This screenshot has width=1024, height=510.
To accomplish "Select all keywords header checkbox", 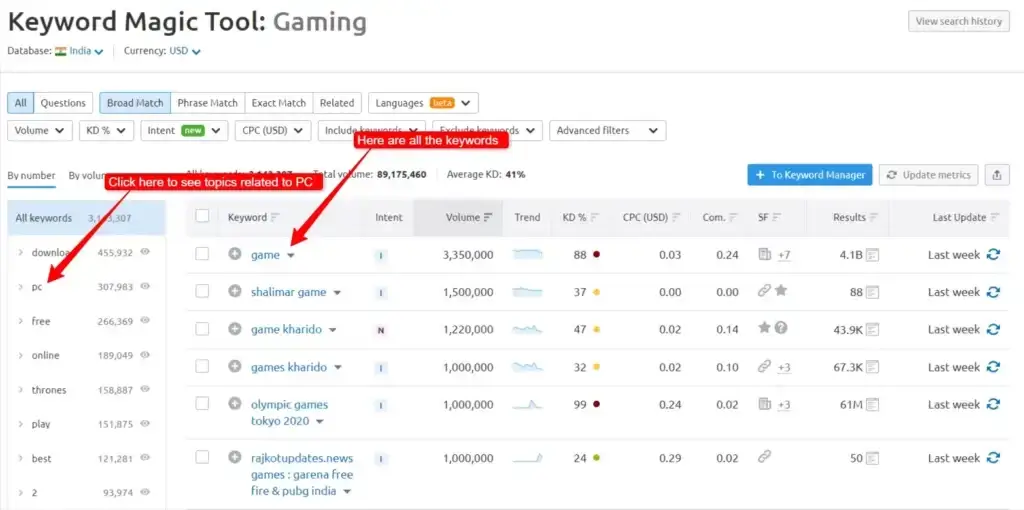I will tap(202, 216).
